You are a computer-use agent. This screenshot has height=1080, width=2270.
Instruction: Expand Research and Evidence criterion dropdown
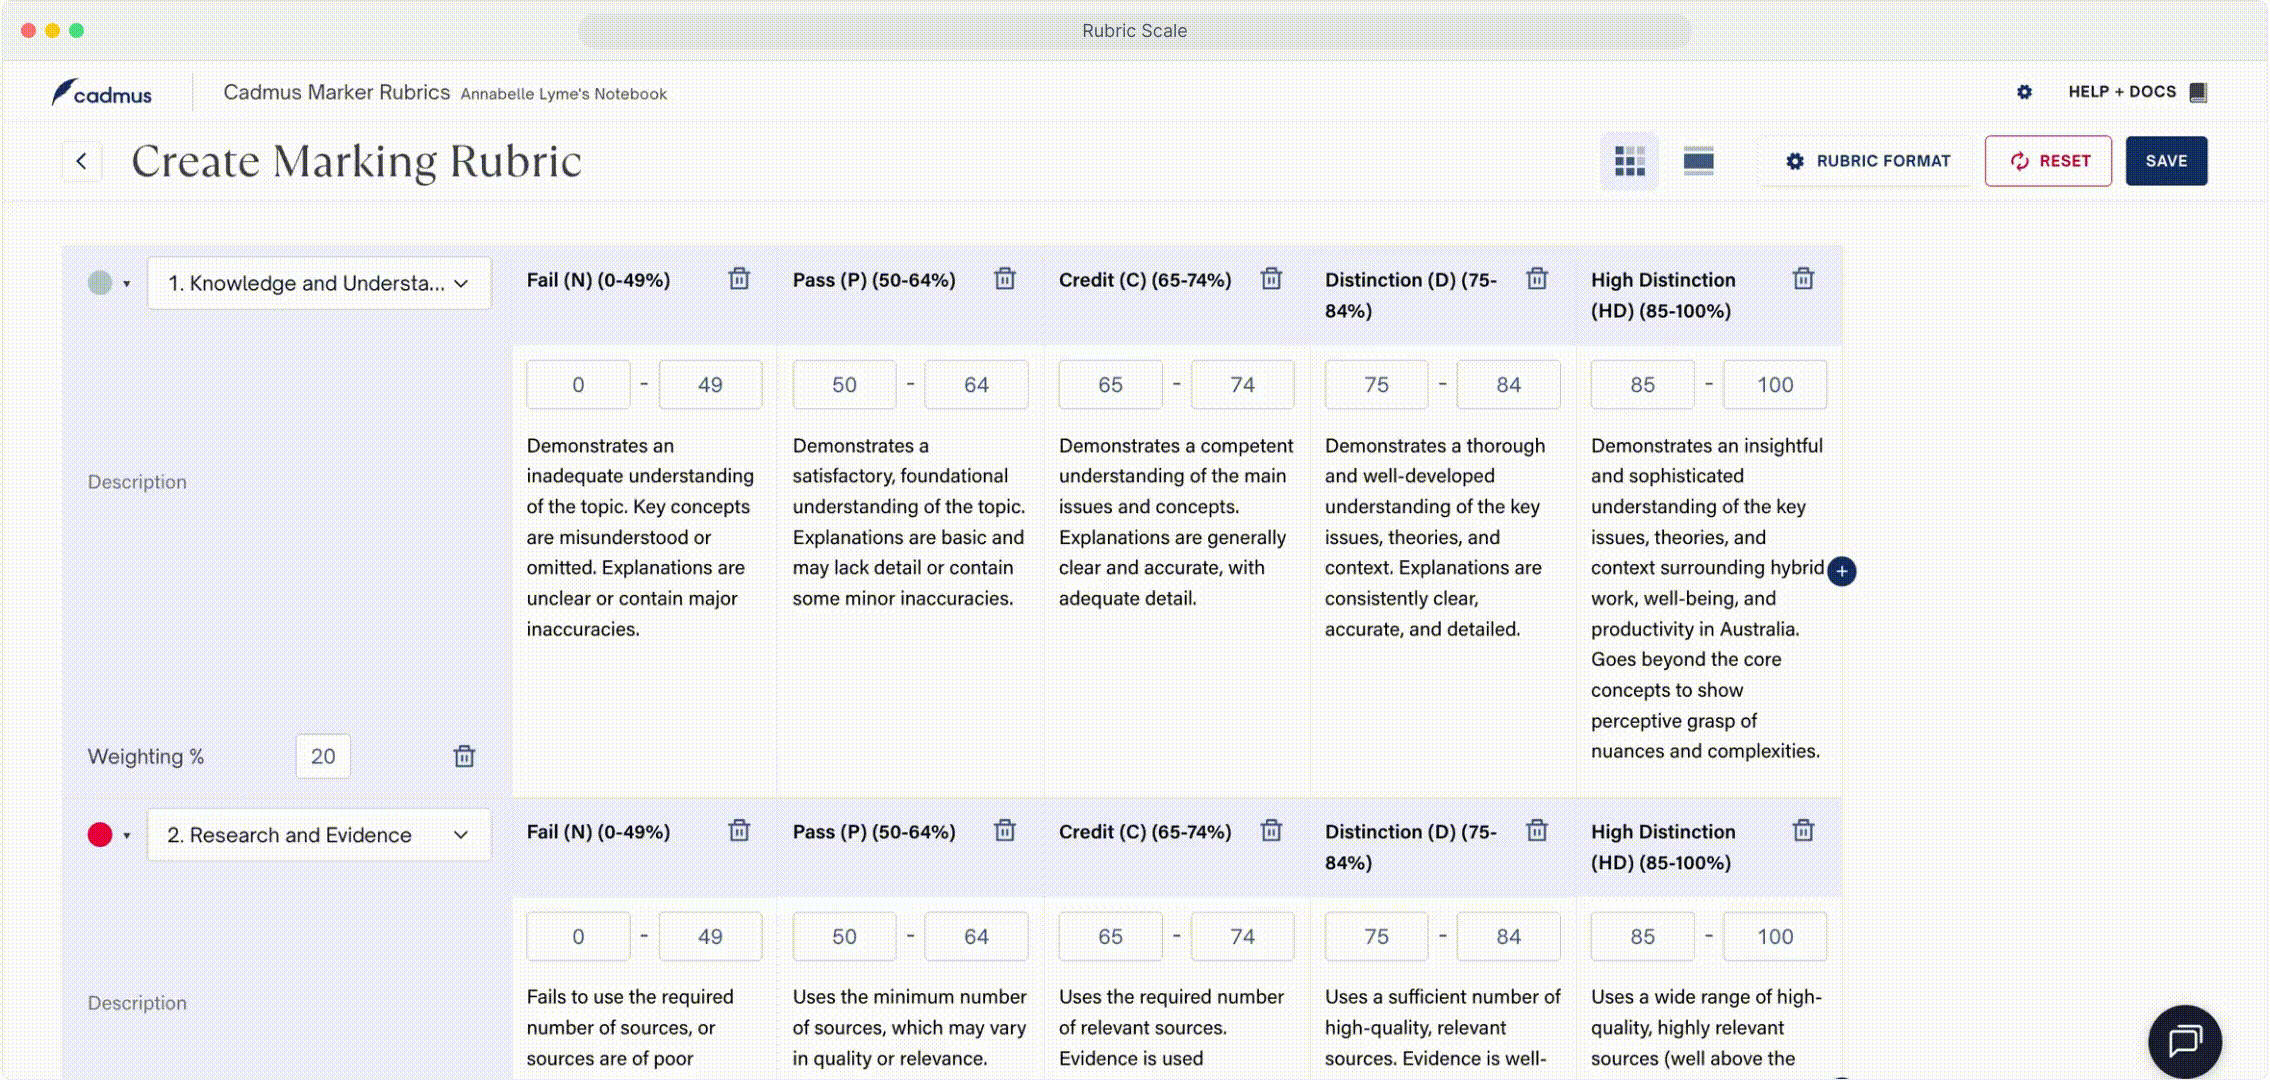pyautogui.click(x=461, y=835)
